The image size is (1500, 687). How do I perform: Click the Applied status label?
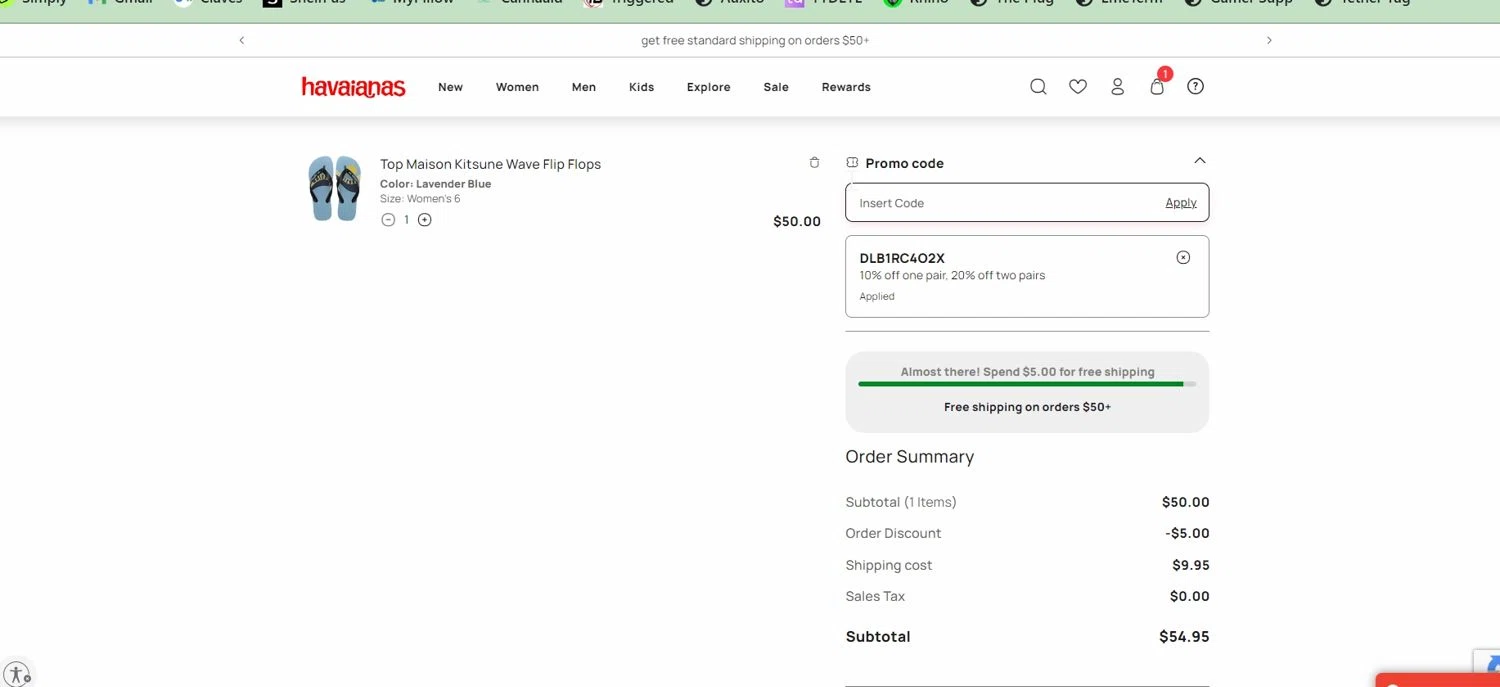point(877,296)
